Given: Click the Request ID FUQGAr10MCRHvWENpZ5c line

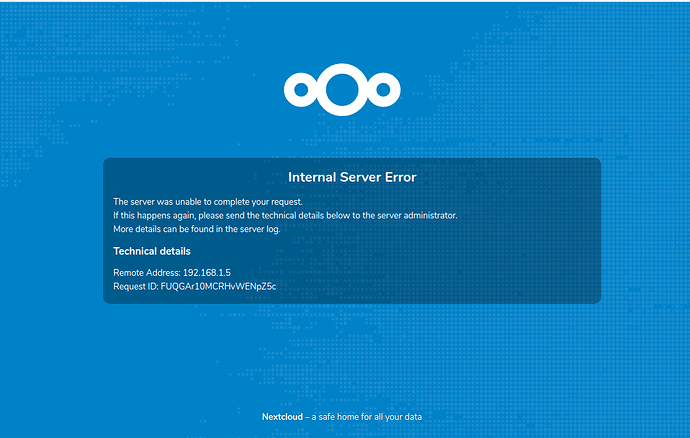Looking at the screenshot, I should 195,287.
